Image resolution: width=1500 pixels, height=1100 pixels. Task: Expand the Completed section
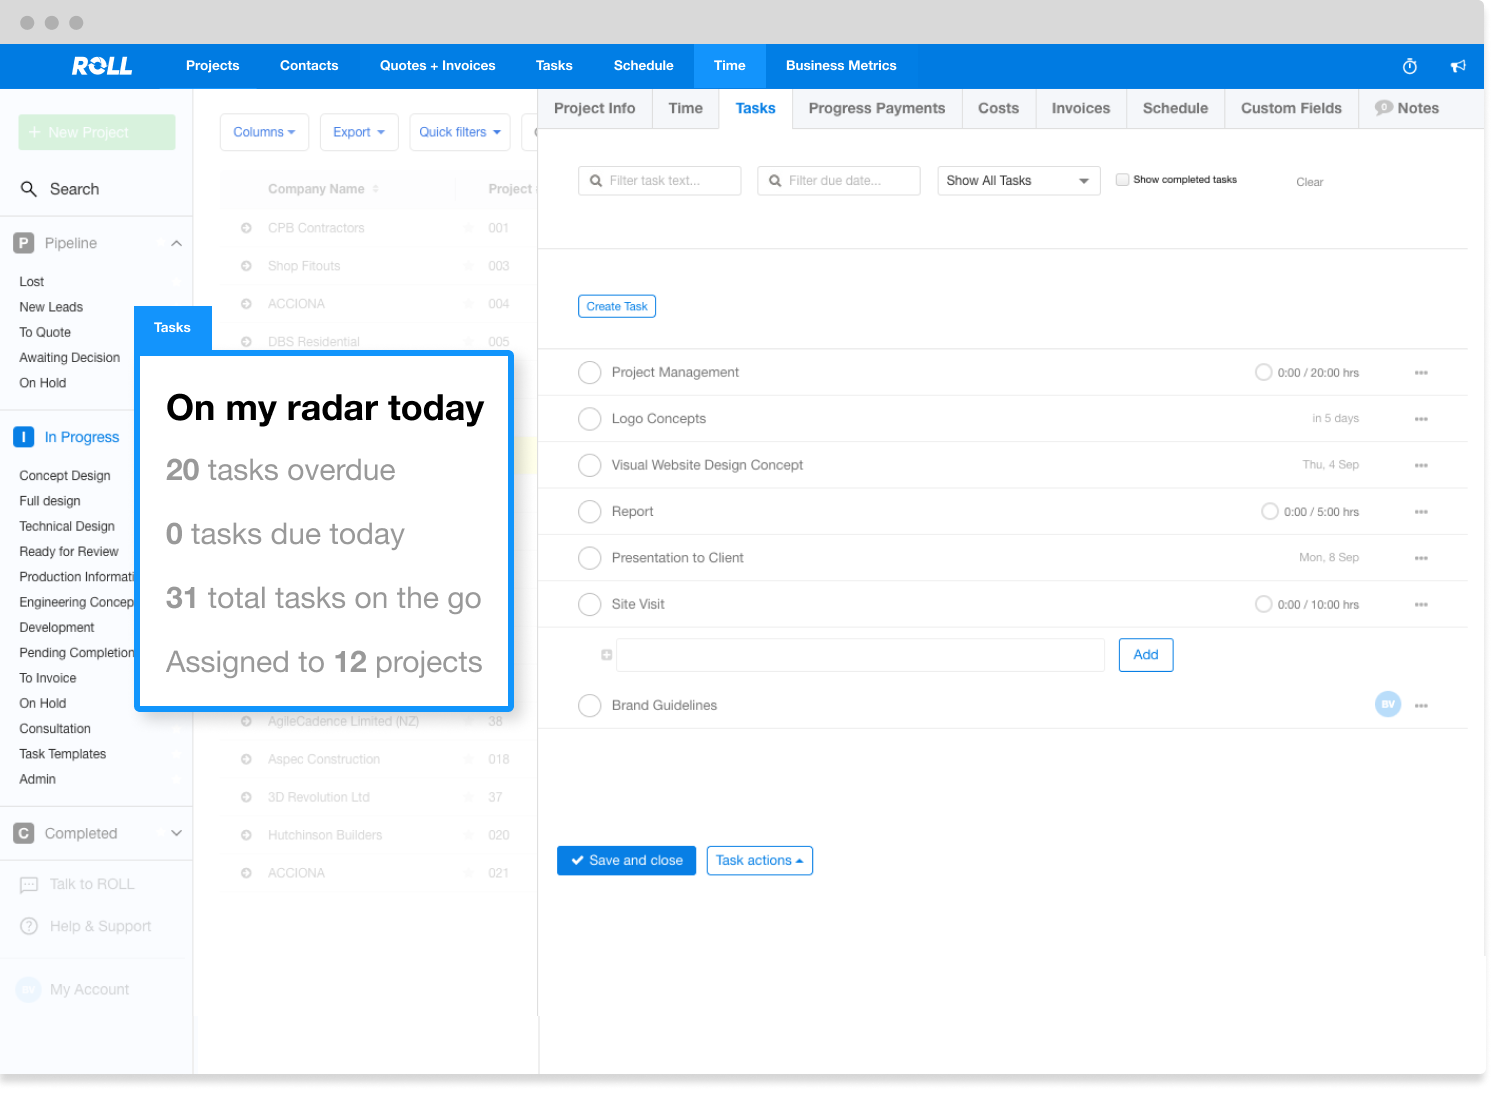[176, 833]
